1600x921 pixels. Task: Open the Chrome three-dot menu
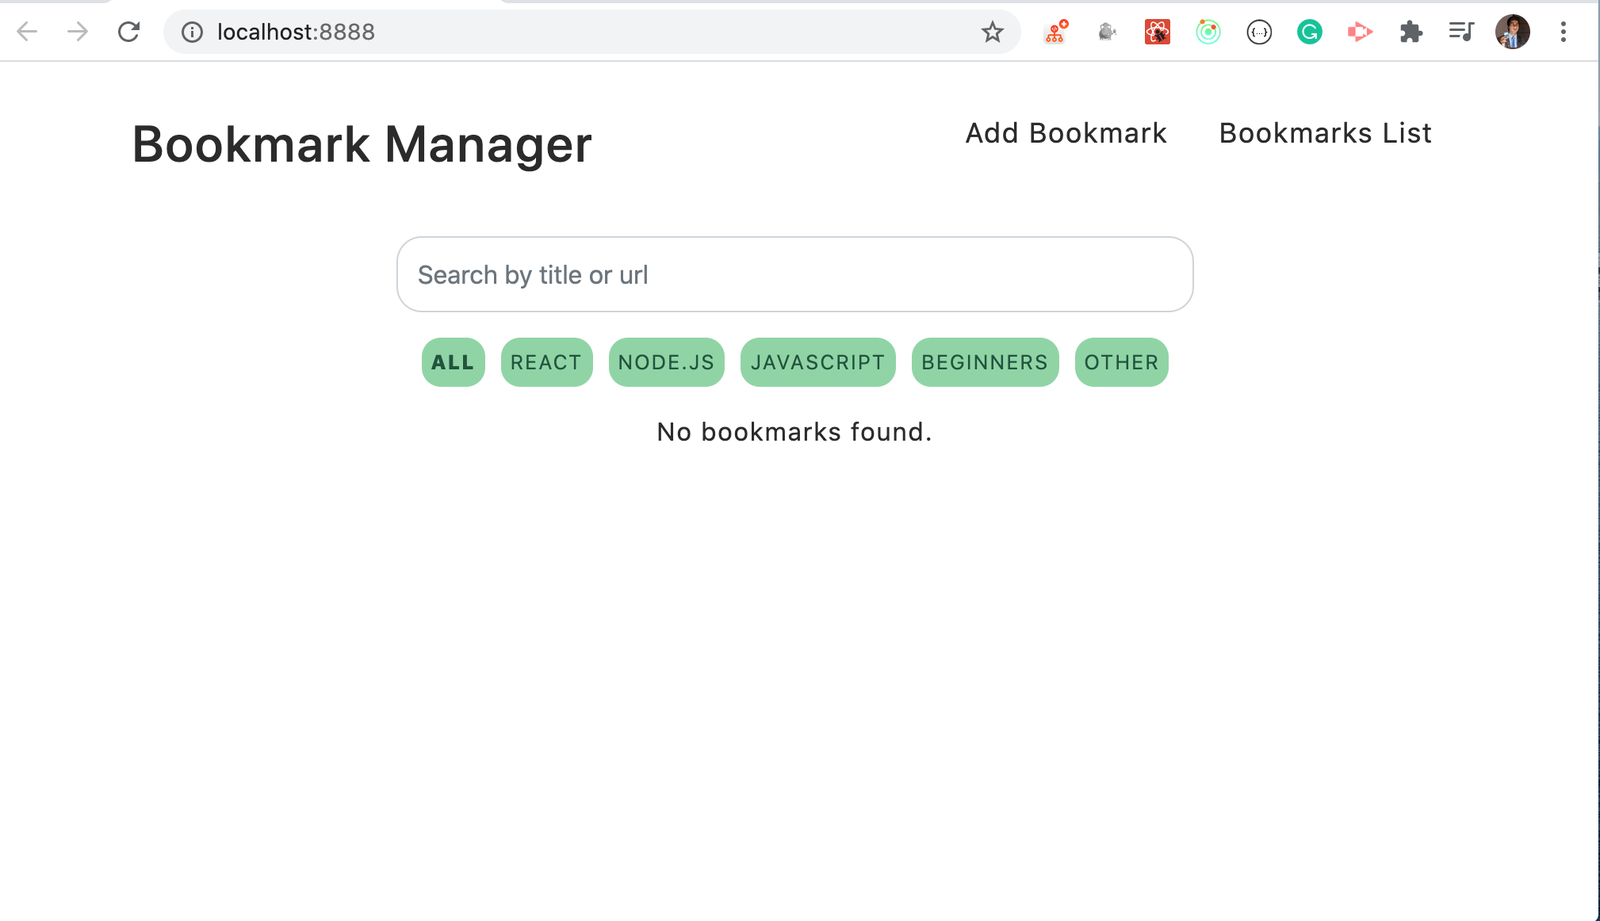pyautogui.click(x=1563, y=32)
